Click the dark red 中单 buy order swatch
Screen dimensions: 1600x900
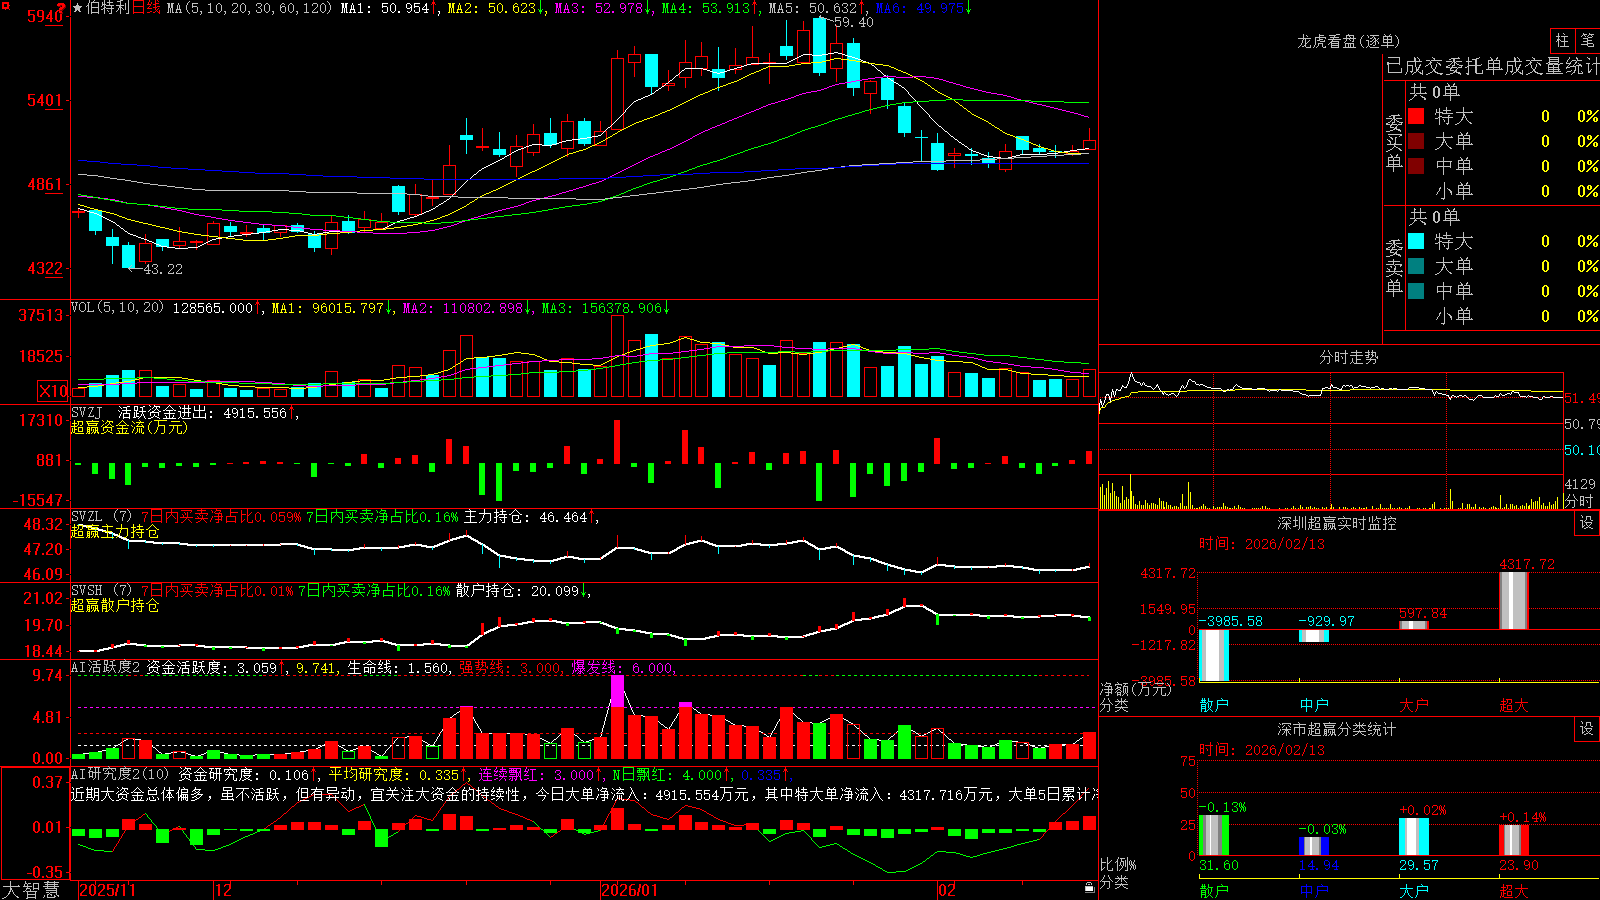click(x=1416, y=166)
